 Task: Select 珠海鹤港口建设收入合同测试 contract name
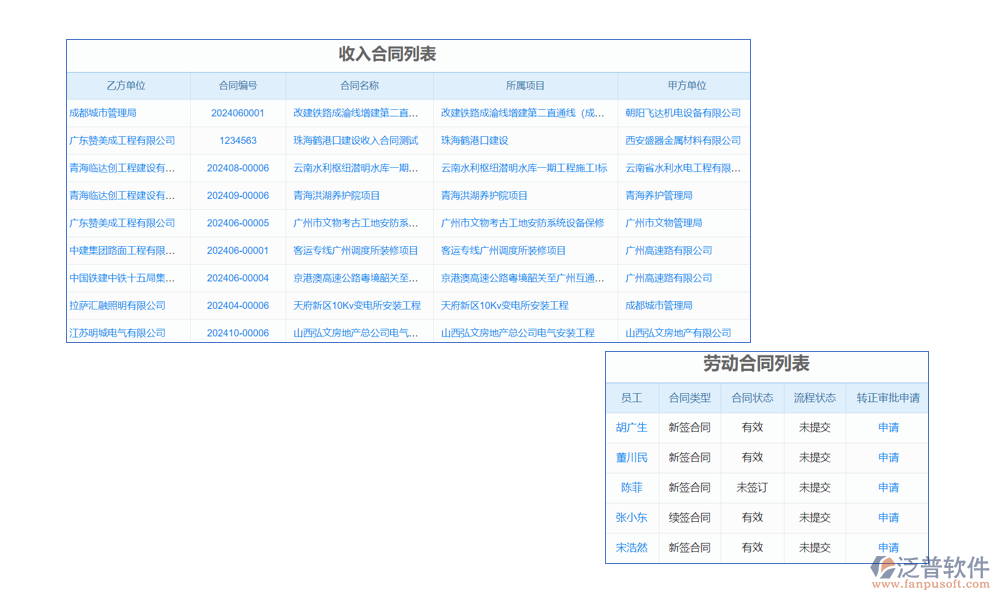(355, 141)
